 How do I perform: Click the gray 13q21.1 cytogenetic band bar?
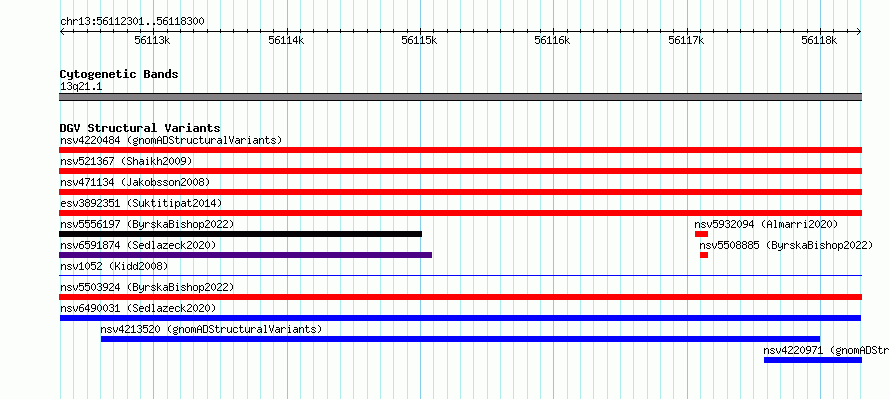coord(460,97)
